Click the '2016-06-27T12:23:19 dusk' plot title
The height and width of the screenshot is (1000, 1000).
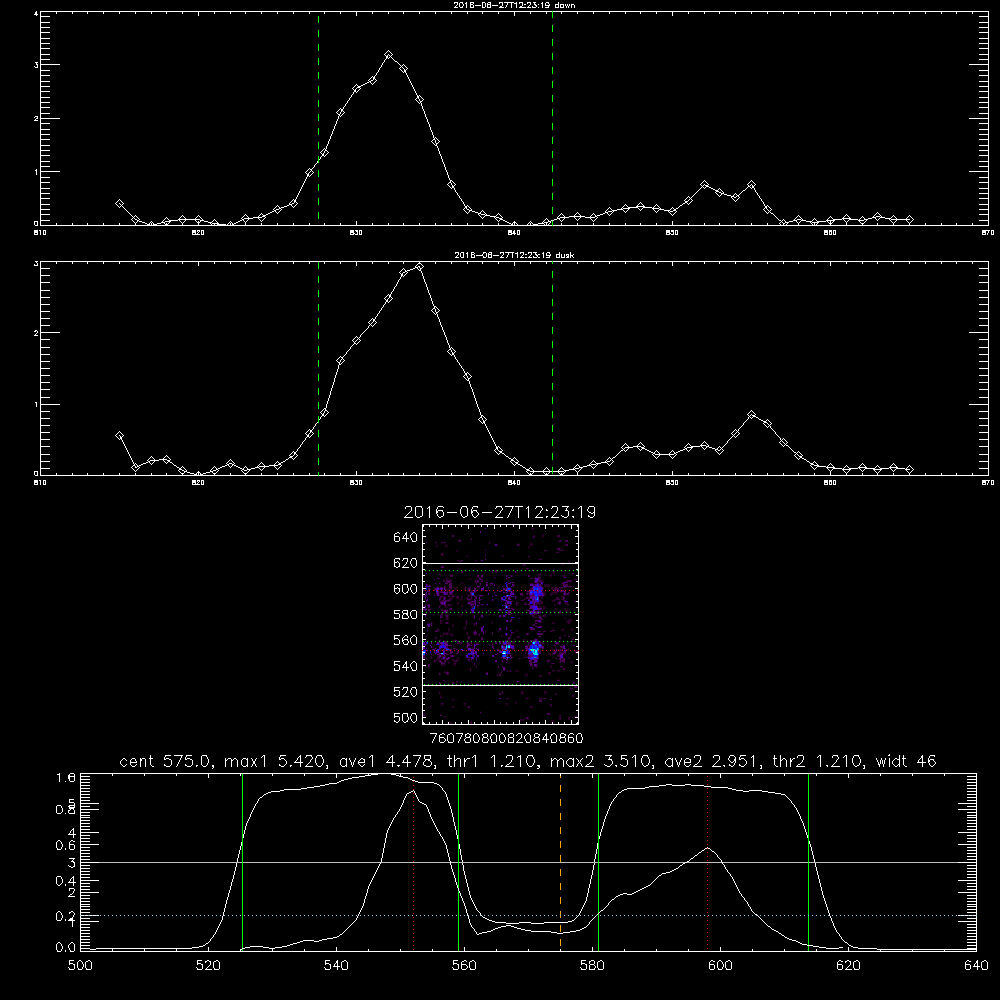click(514, 255)
